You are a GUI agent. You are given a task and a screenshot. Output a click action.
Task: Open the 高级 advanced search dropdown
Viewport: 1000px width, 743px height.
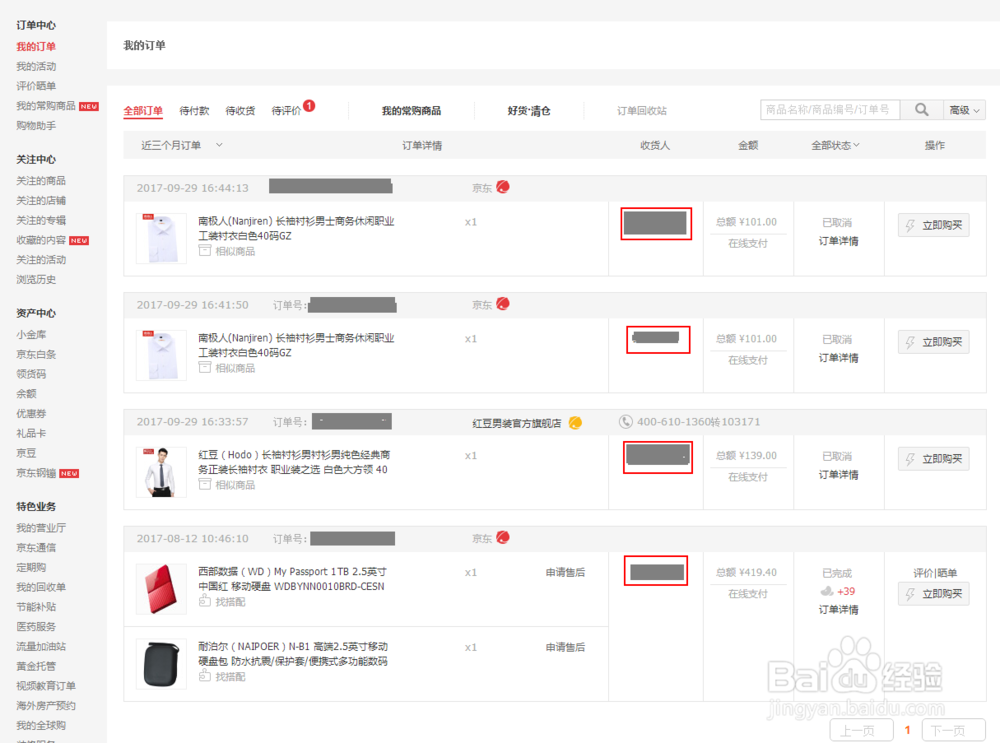pyautogui.click(x=964, y=110)
